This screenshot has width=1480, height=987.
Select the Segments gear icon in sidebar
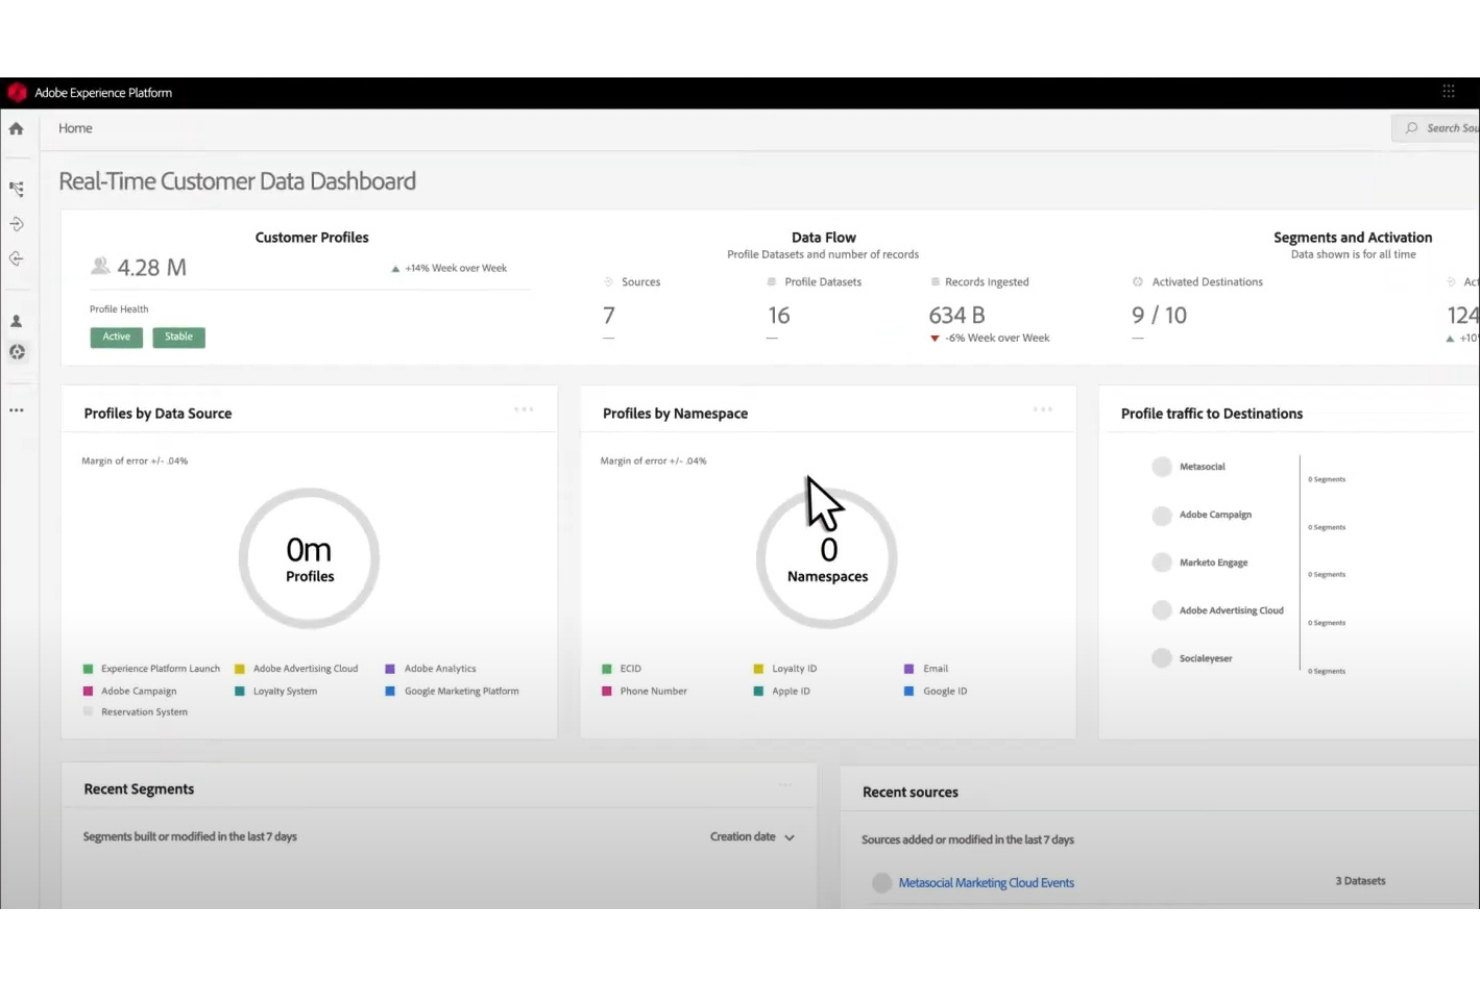16,352
